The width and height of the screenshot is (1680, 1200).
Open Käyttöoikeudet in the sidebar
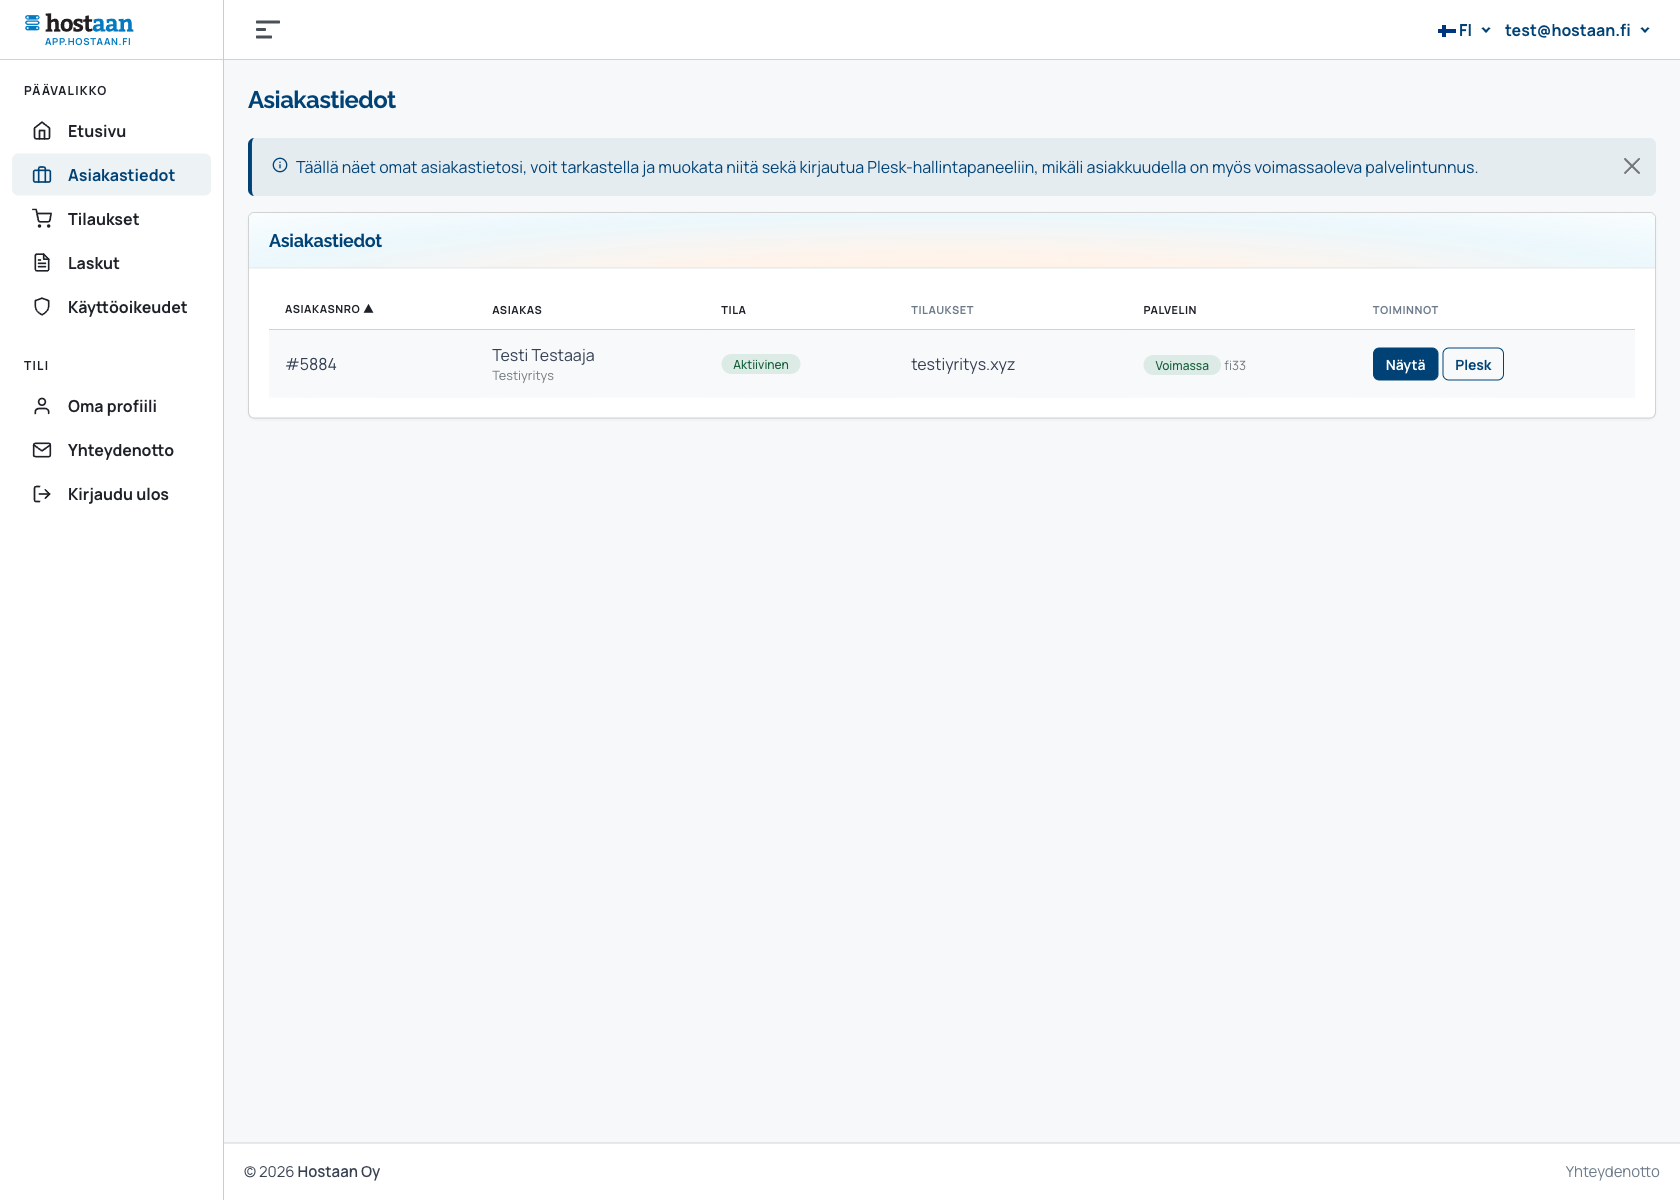click(111, 307)
